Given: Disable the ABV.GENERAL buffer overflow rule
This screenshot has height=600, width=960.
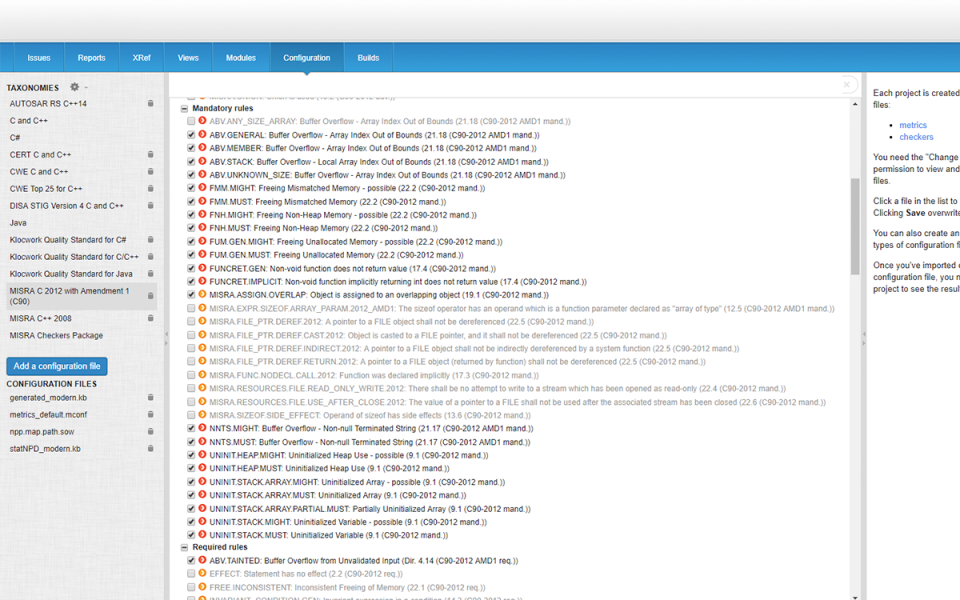Looking at the screenshot, I should [x=190, y=134].
